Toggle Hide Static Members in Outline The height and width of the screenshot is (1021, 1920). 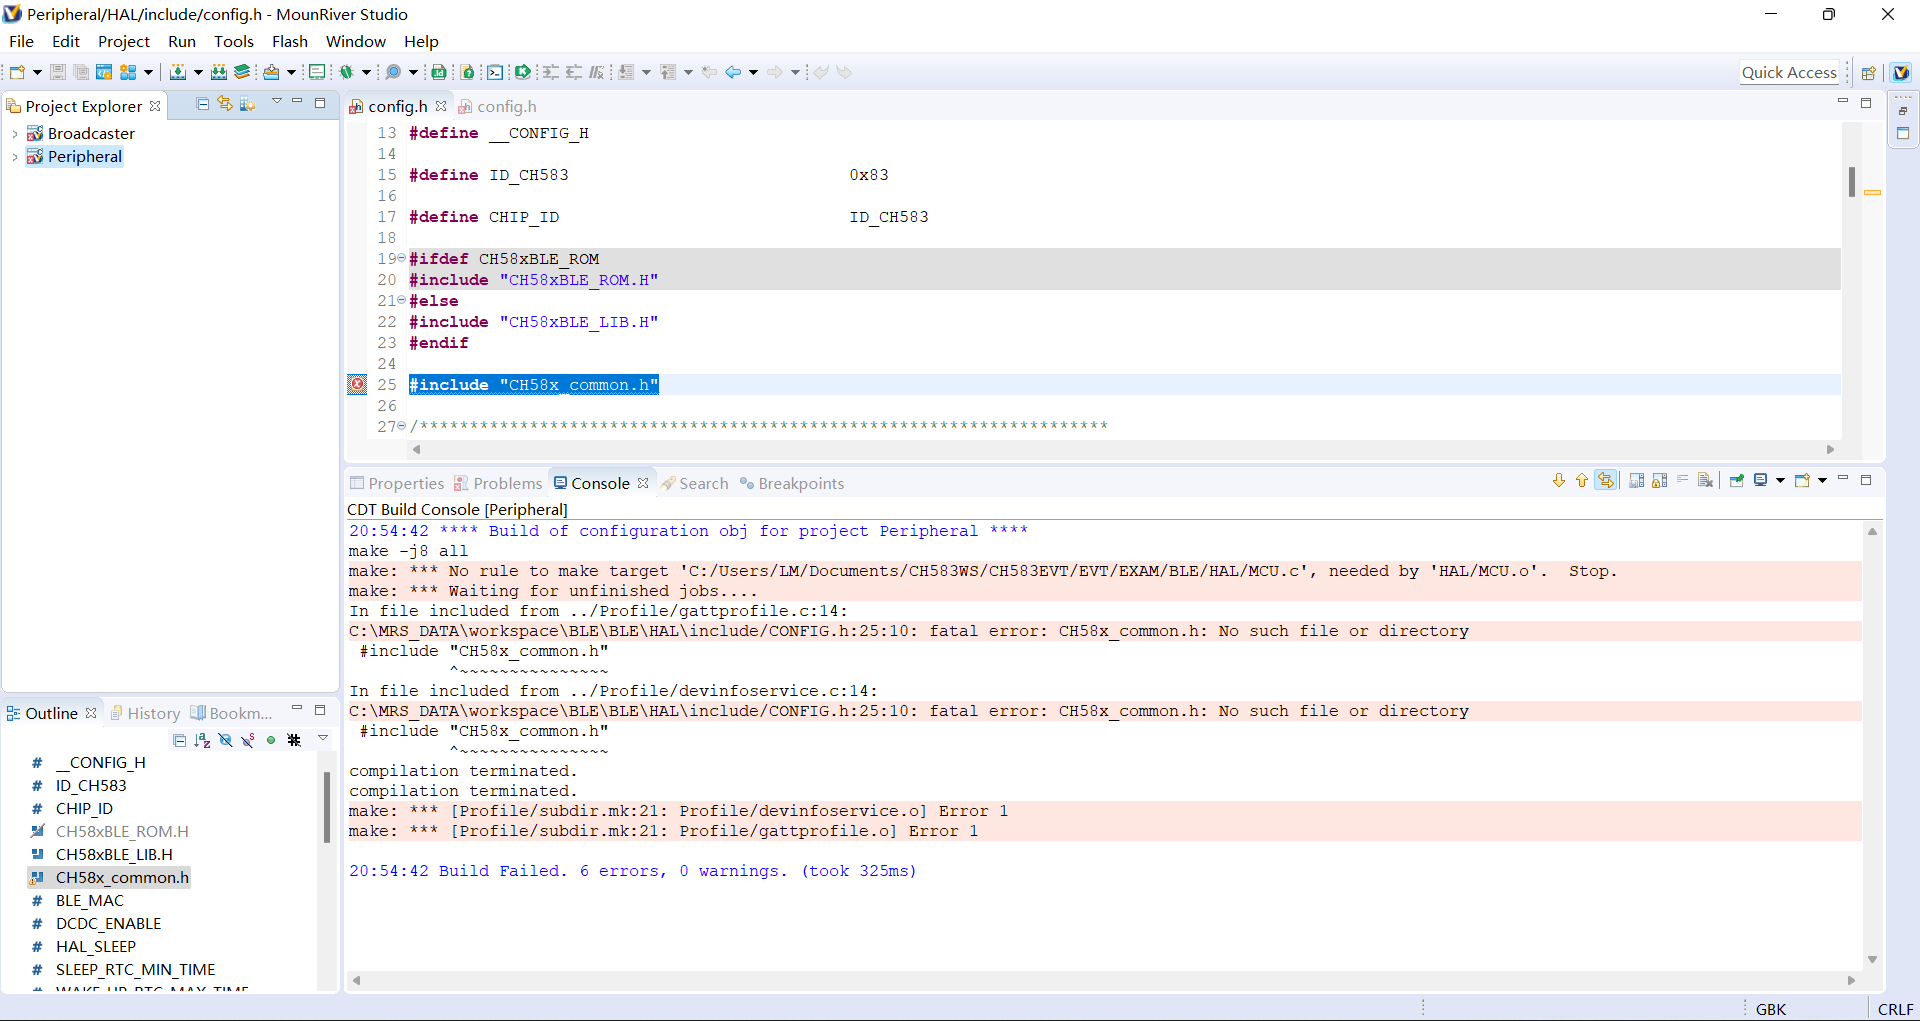coord(248,740)
